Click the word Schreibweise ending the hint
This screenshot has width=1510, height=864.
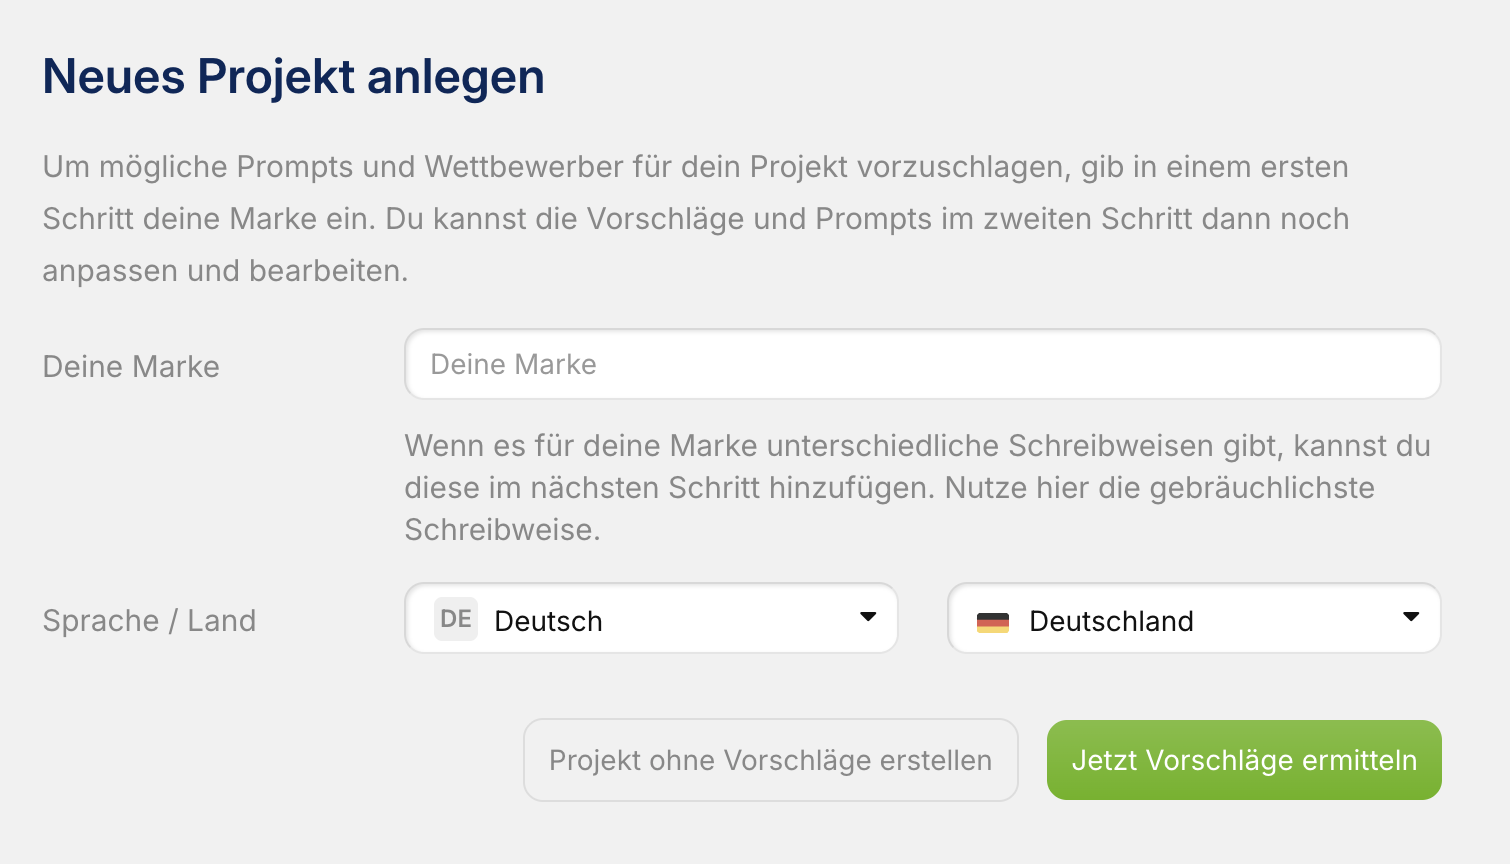pos(502,530)
